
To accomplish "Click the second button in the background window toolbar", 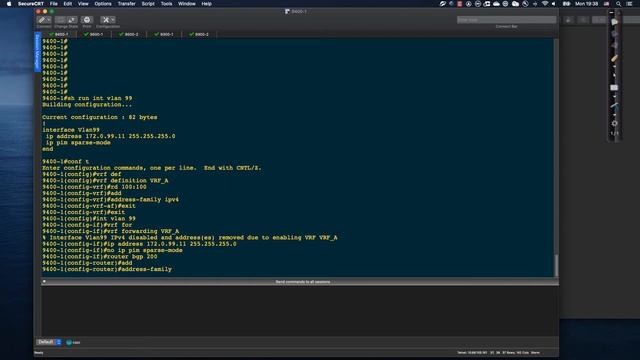I will click(584, 20).
